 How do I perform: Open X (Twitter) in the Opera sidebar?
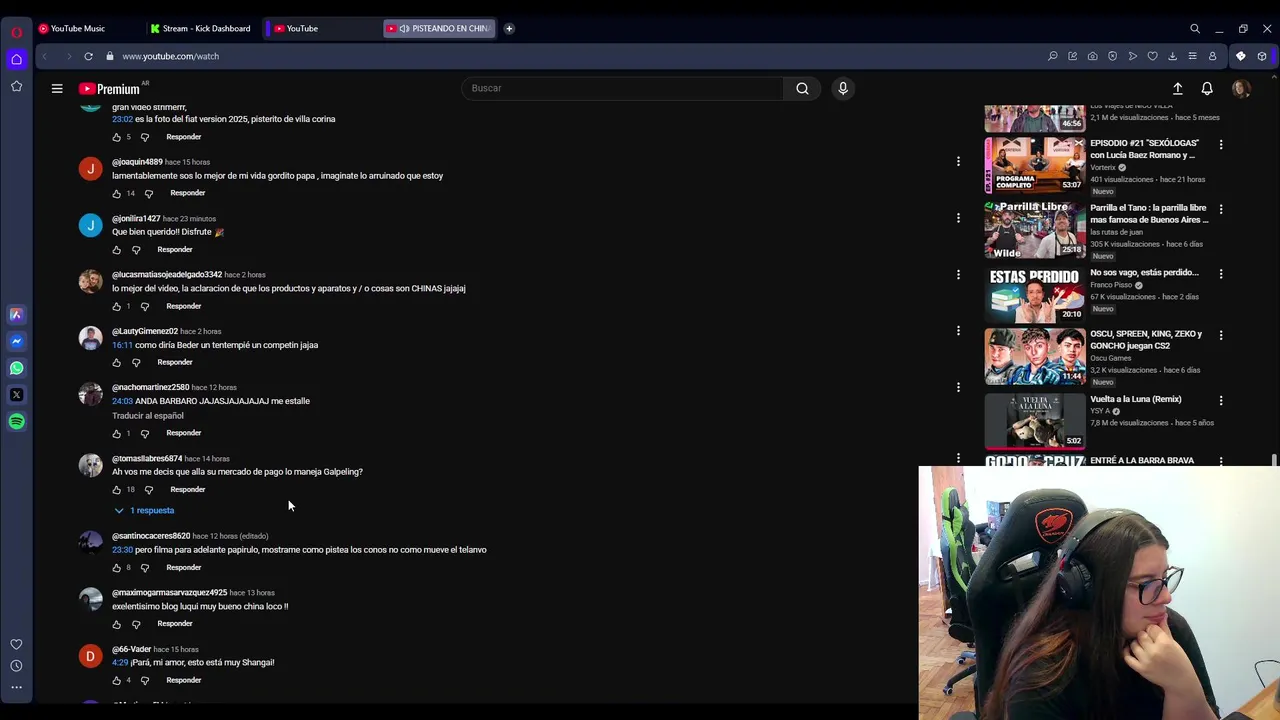tap(16, 395)
